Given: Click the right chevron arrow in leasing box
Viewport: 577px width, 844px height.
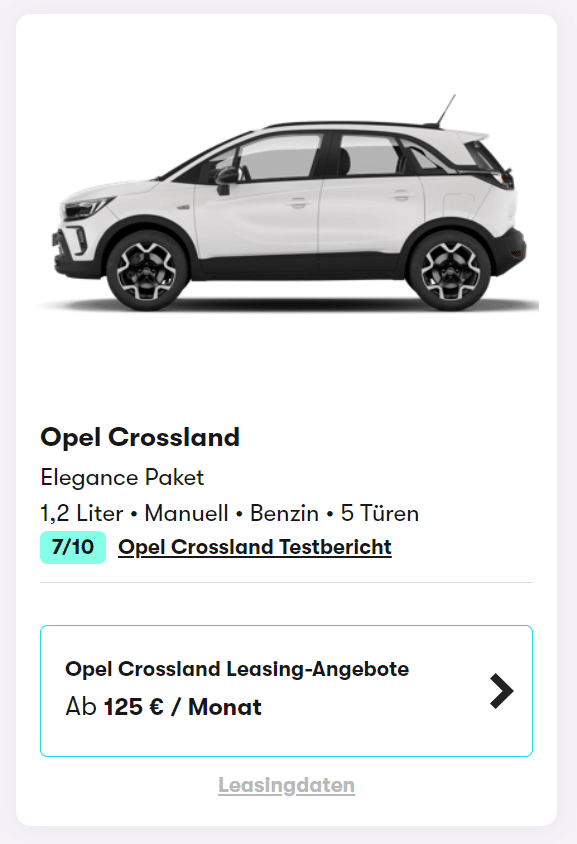Looking at the screenshot, I should (502, 691).
